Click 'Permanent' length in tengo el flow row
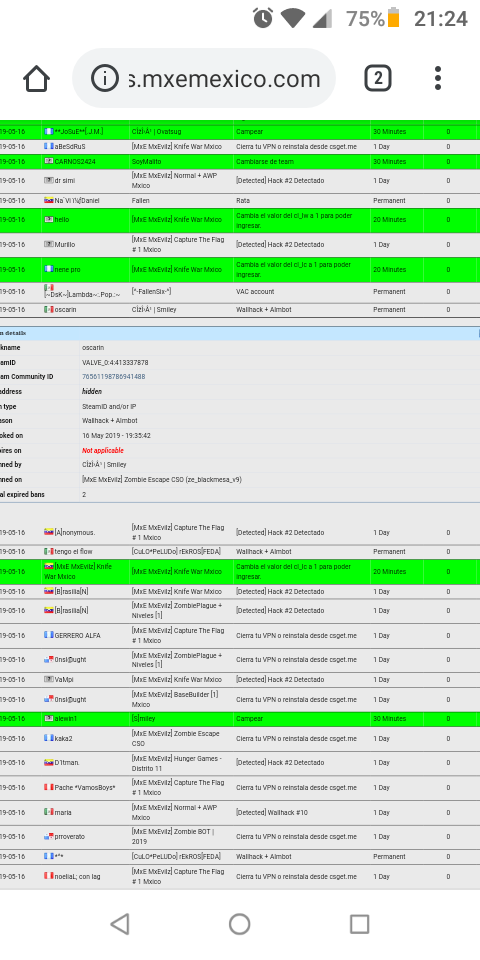The image size is (480, 960). (x=389, y=552)
